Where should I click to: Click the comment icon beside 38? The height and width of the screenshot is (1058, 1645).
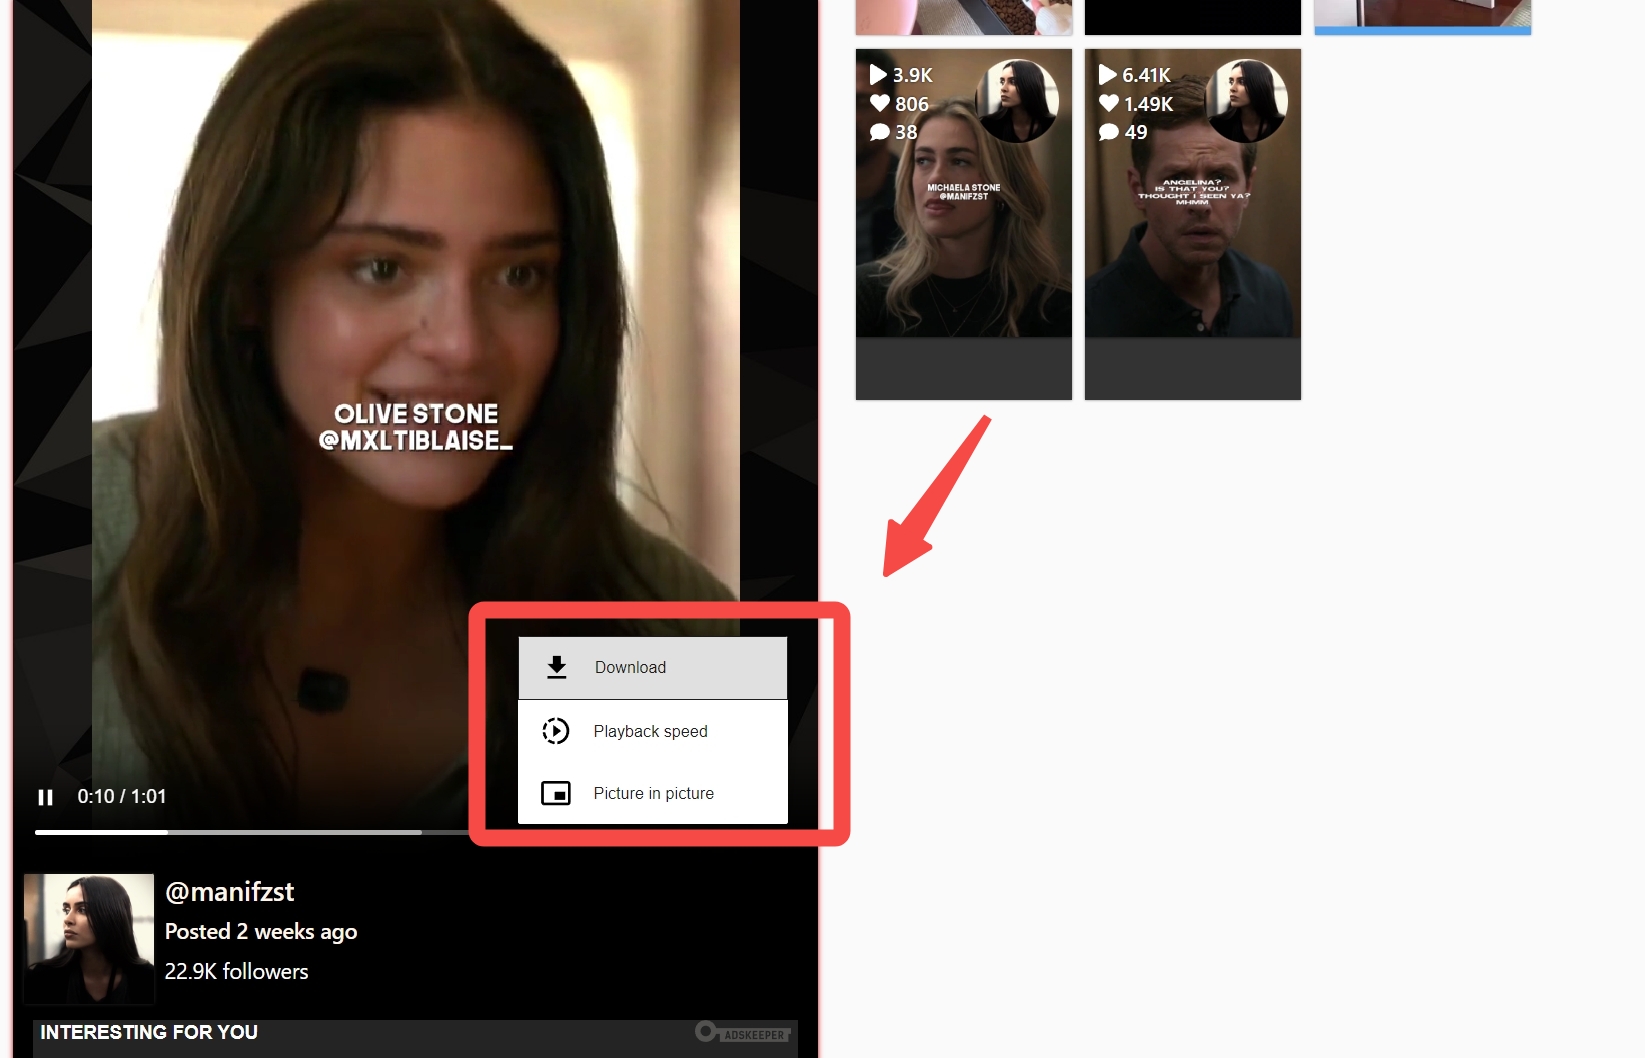[x=880, y=132]
